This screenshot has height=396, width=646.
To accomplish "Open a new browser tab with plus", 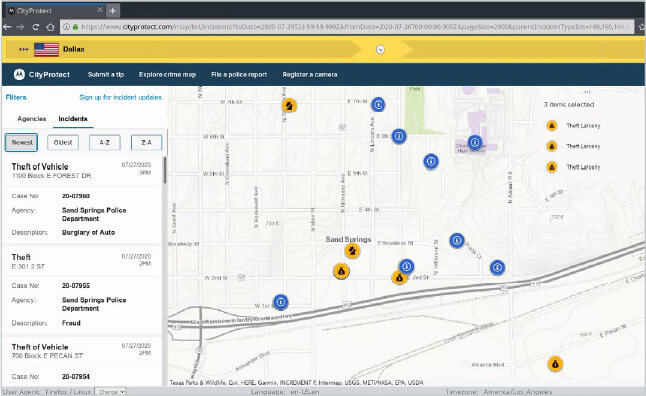I will click(x=113, y=11).
